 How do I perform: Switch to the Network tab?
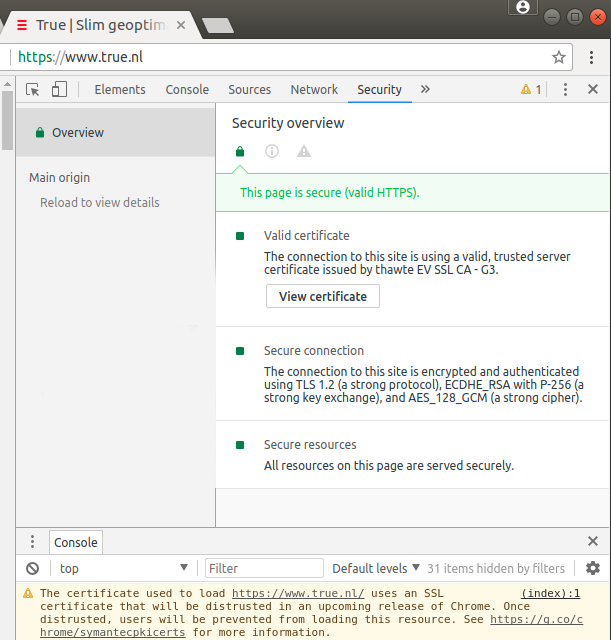(x=314, y=89)
